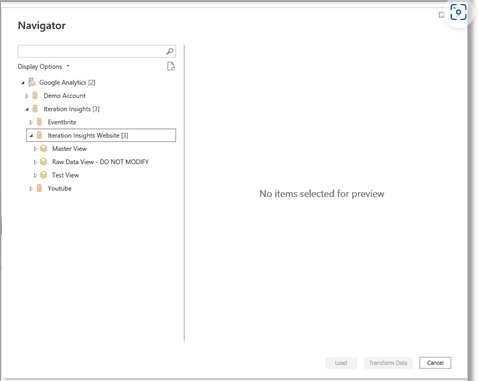Collapse the Google Analytics [2] node

pyautogui.click(x=23, y=82)
